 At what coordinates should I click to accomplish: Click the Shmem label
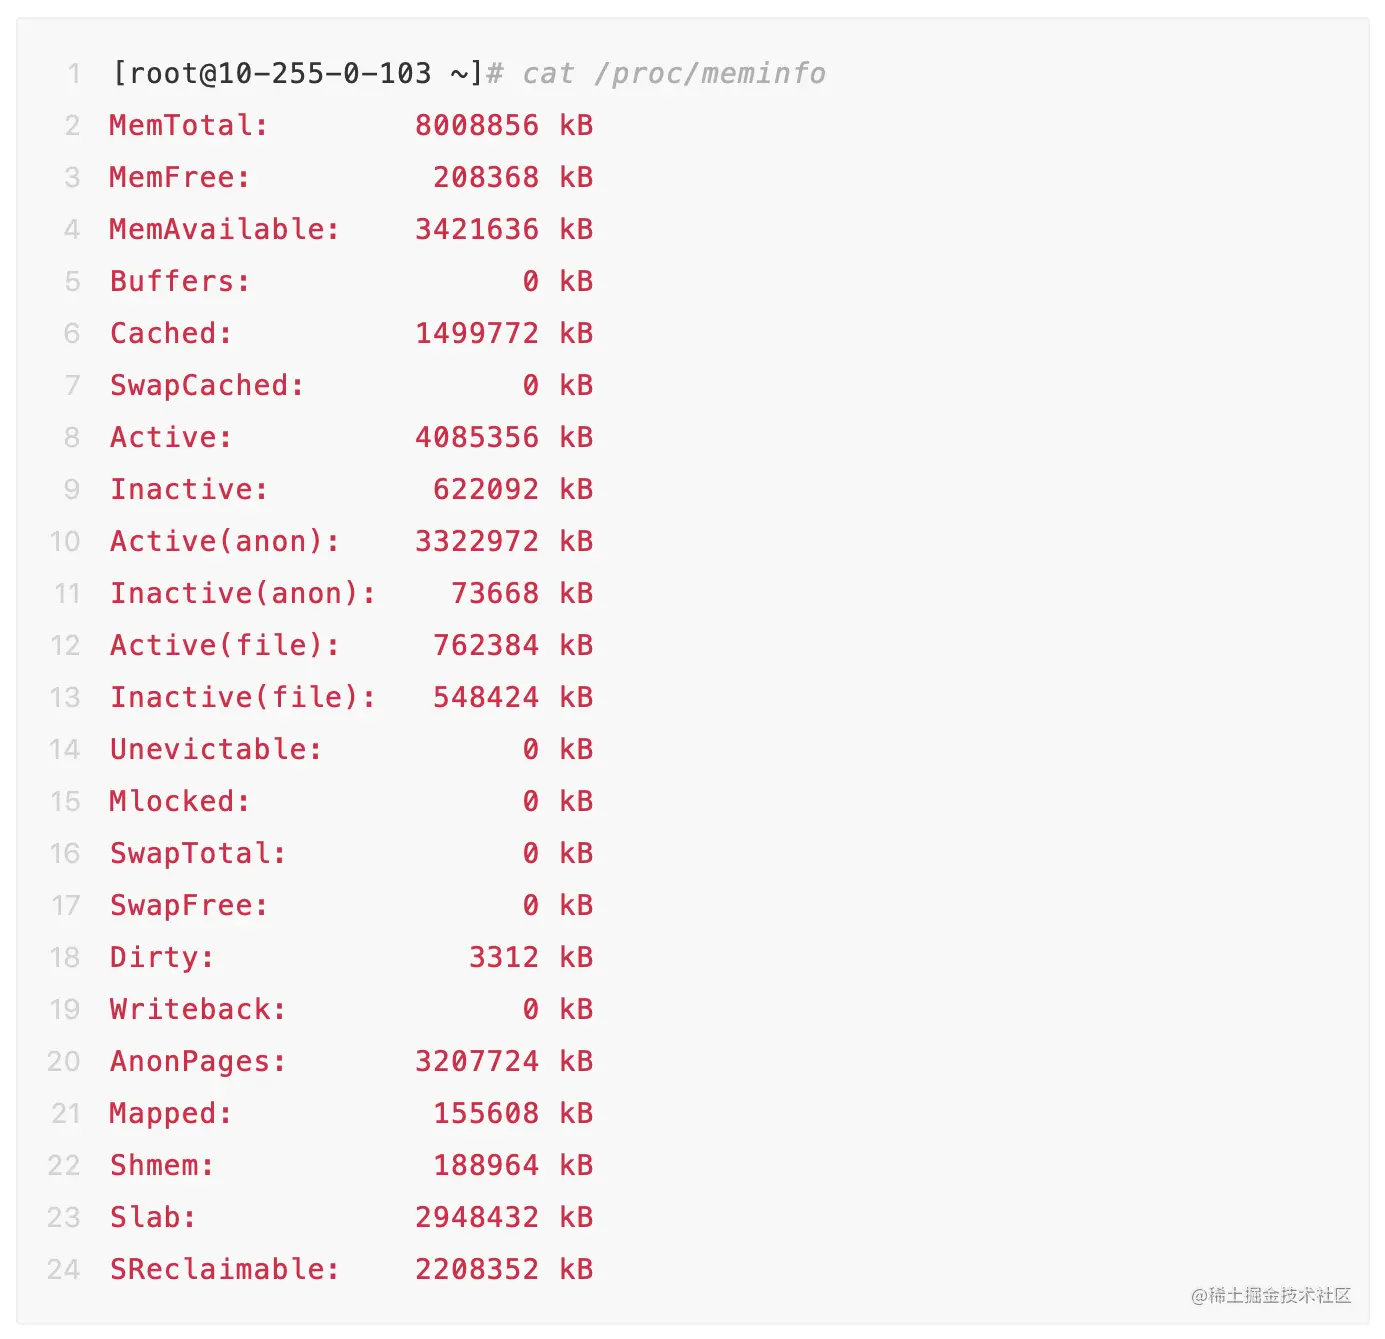(161, 1166)
